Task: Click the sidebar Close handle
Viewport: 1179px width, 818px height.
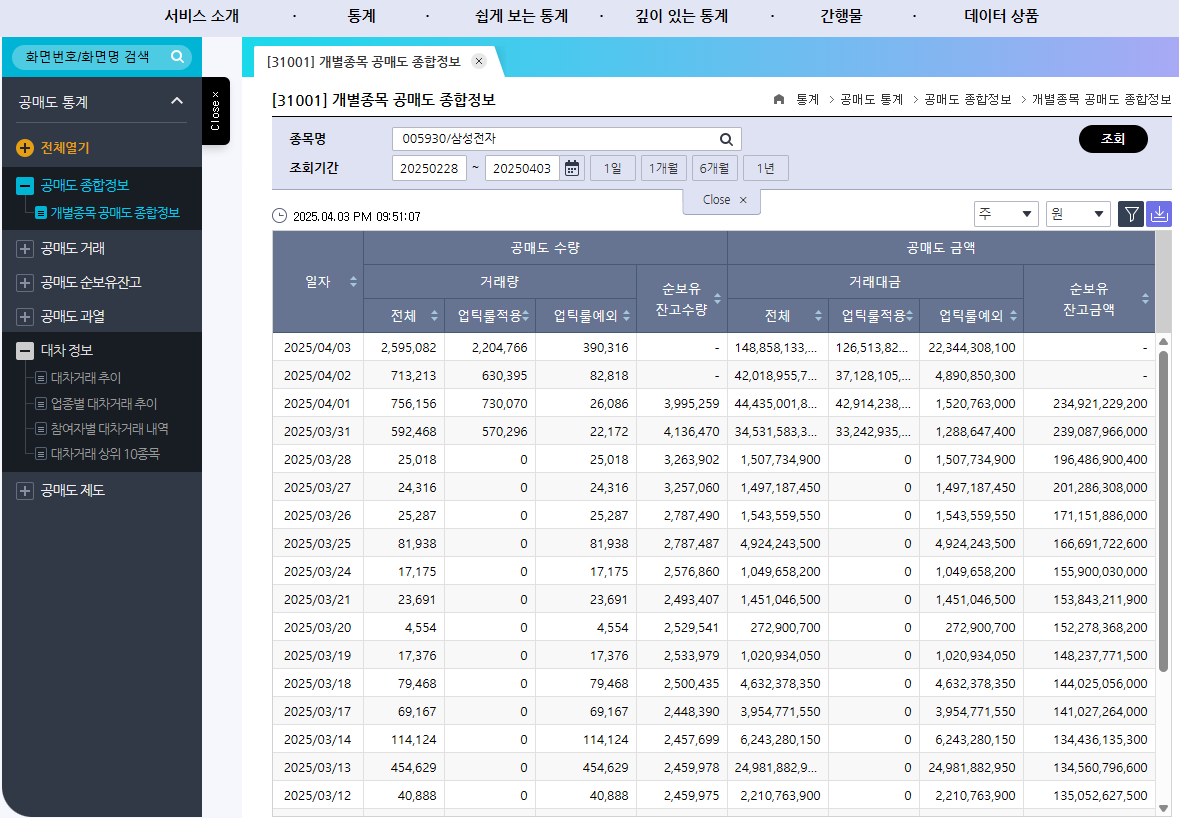Action: click(216, 111)
